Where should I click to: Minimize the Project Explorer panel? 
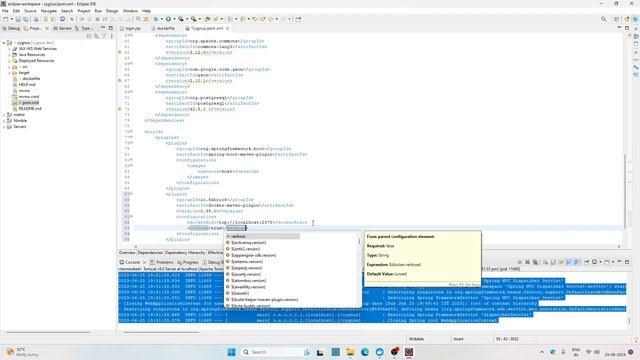pyautogui.click(x=103, y=28)
